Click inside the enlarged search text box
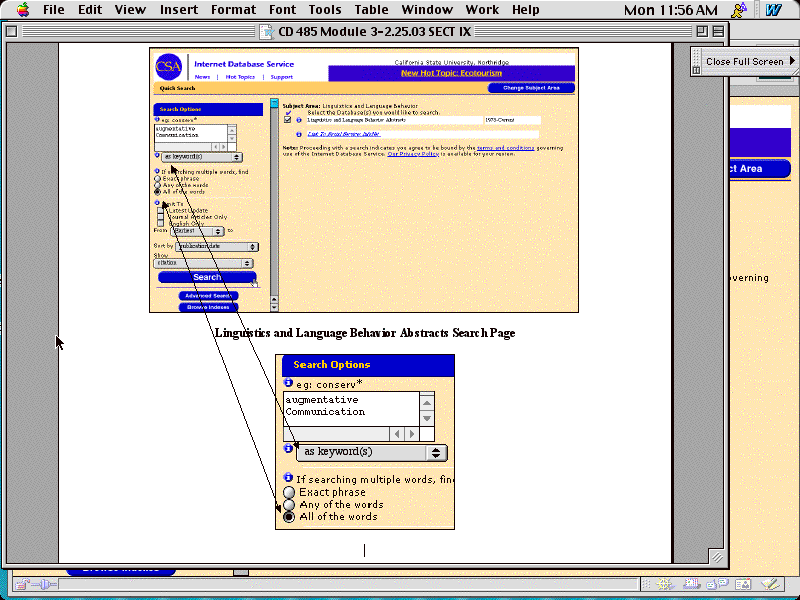 (x=351, y=409)
